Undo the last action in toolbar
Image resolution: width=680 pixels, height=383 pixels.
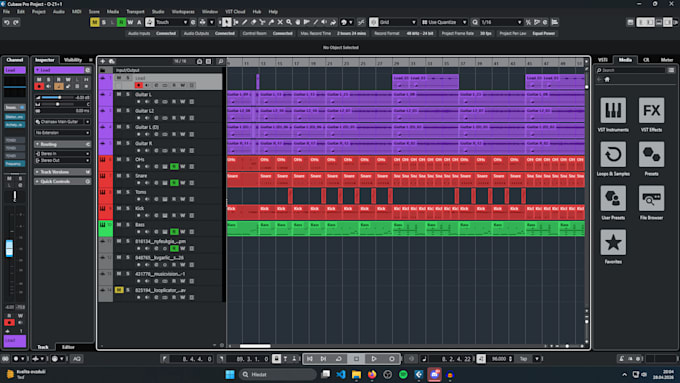7,22
